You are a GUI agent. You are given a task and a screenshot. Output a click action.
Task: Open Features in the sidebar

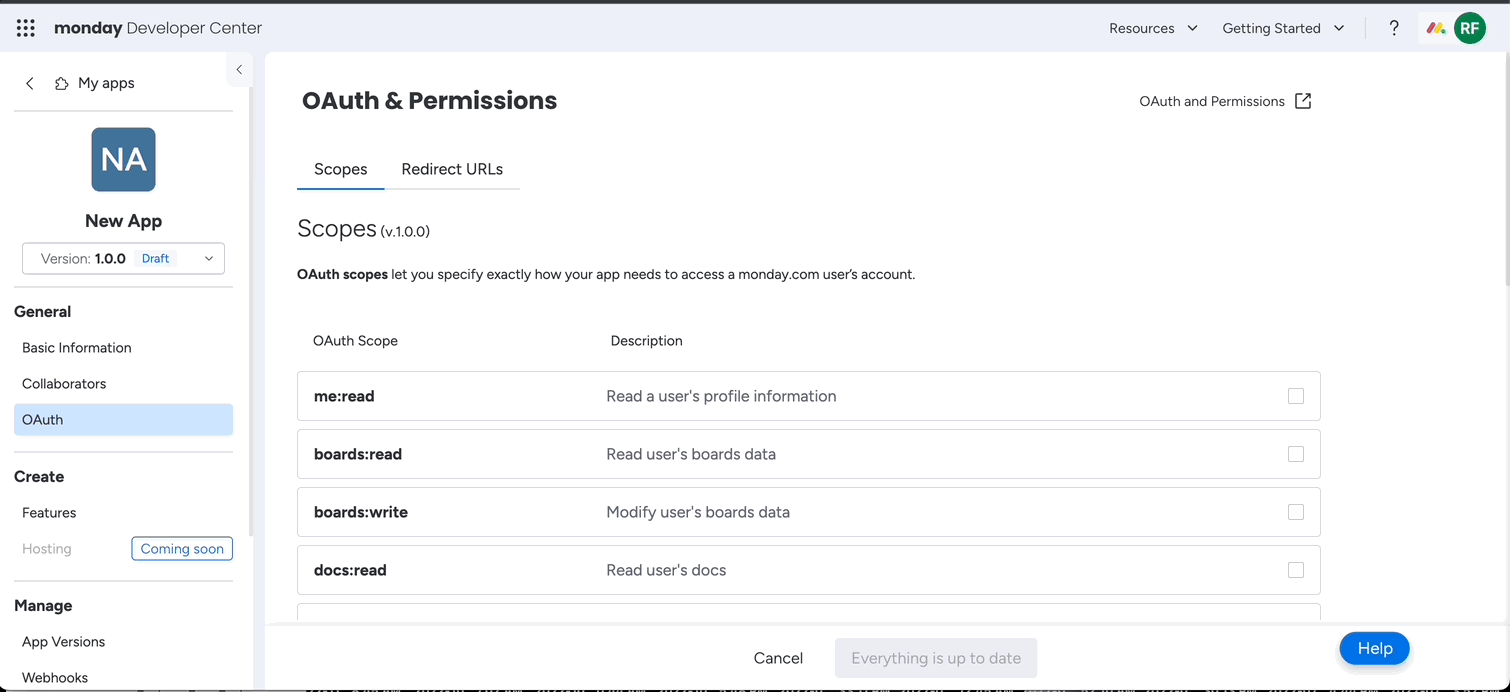49,513
